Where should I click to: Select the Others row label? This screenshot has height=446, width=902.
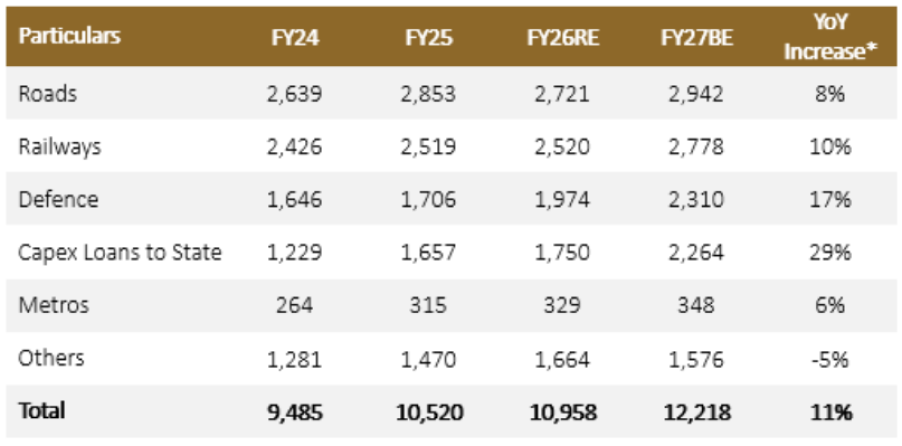click(51, 358)
